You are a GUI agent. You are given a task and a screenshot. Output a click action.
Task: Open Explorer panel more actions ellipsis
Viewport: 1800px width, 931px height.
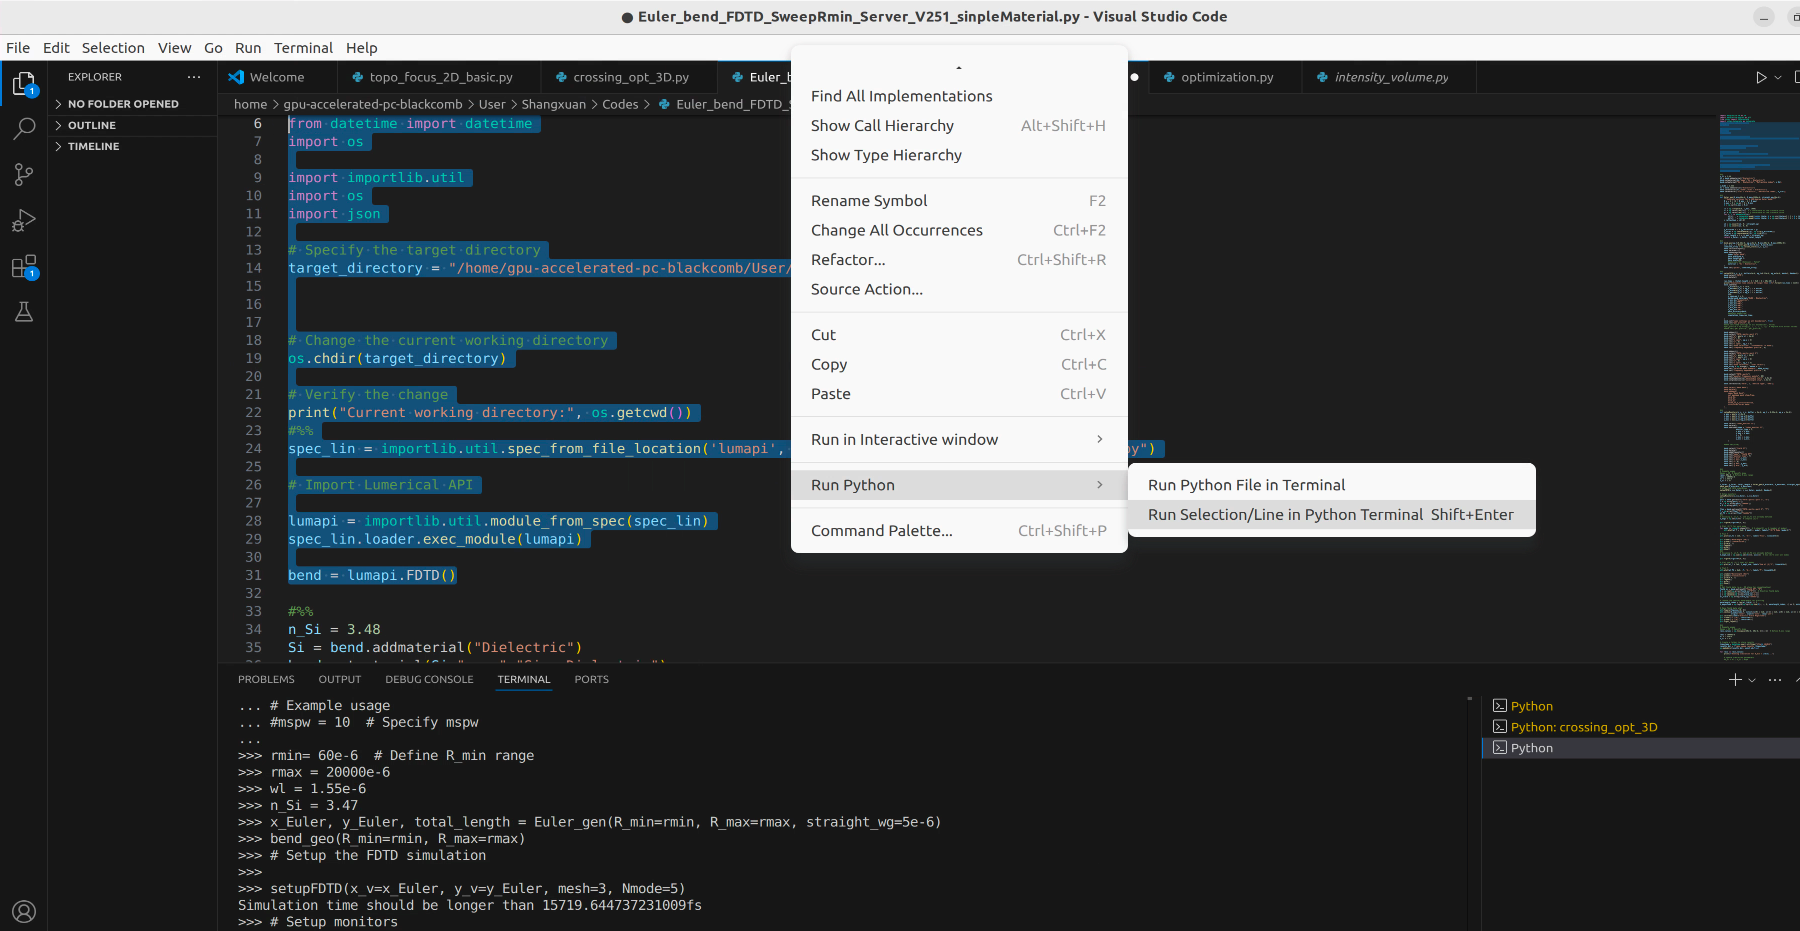pos(194,77)
